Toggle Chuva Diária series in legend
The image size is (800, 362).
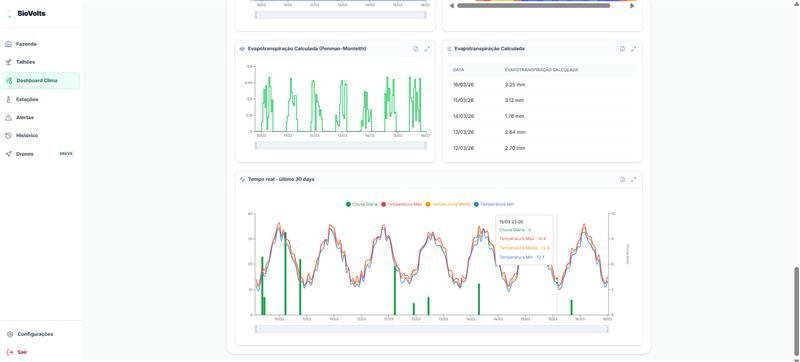362,204
